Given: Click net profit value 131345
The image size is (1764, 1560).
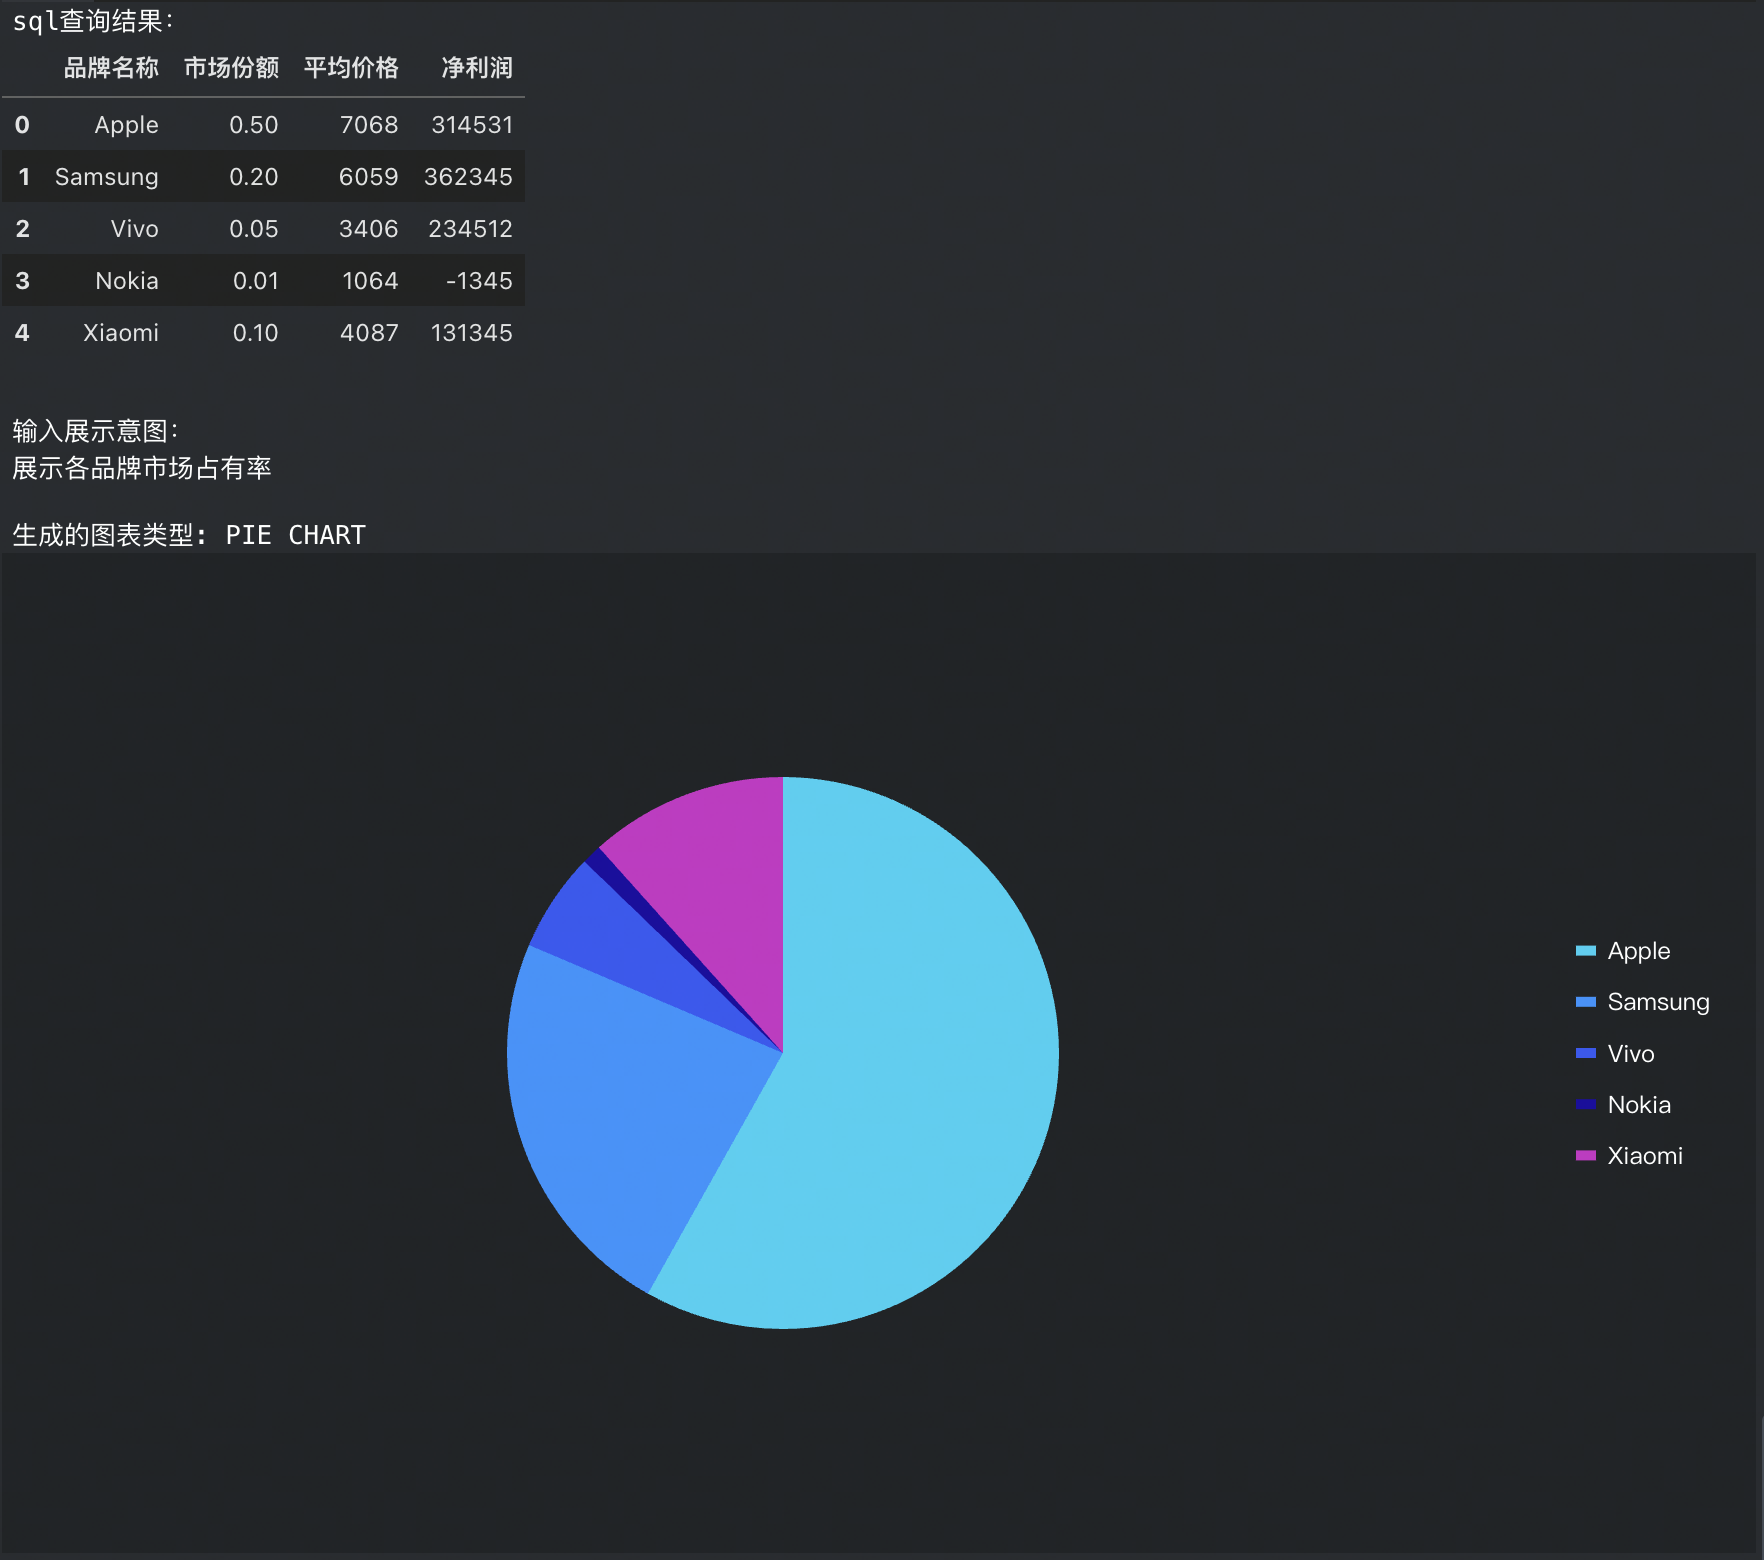Looking at the screenshot, I should click(472, 333).
